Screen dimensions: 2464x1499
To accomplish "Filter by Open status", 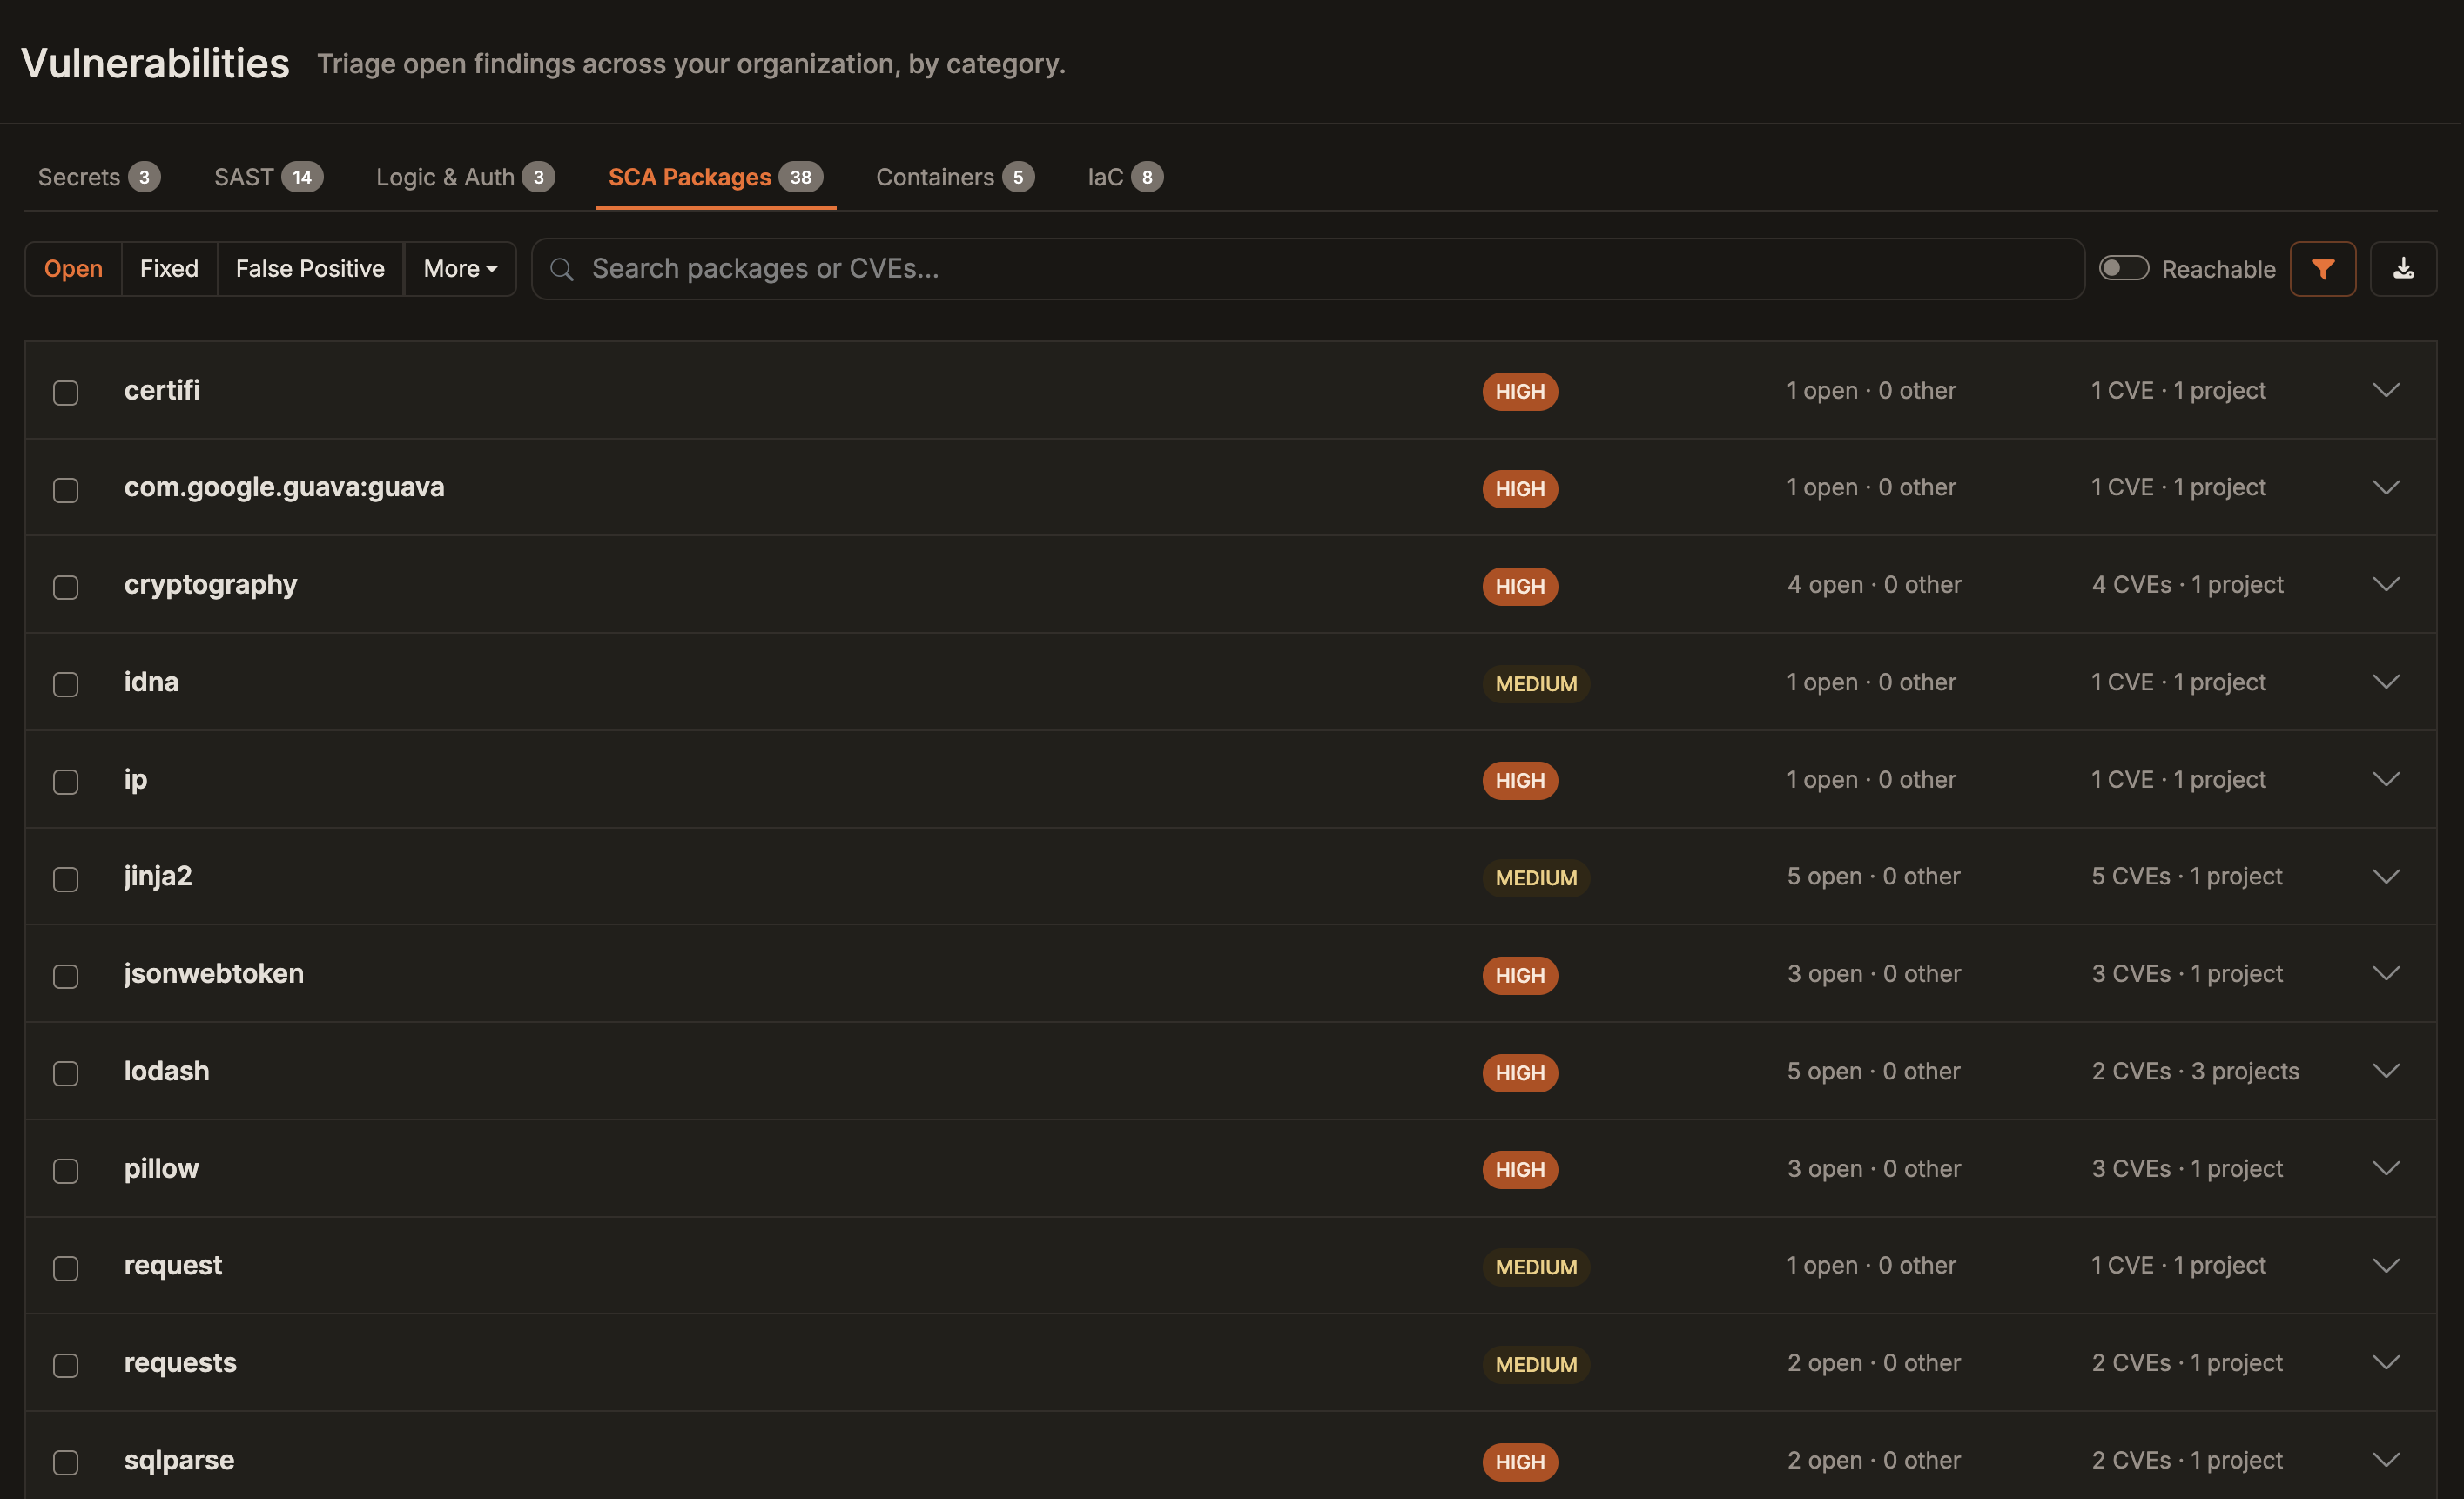I will coord(73,269).
